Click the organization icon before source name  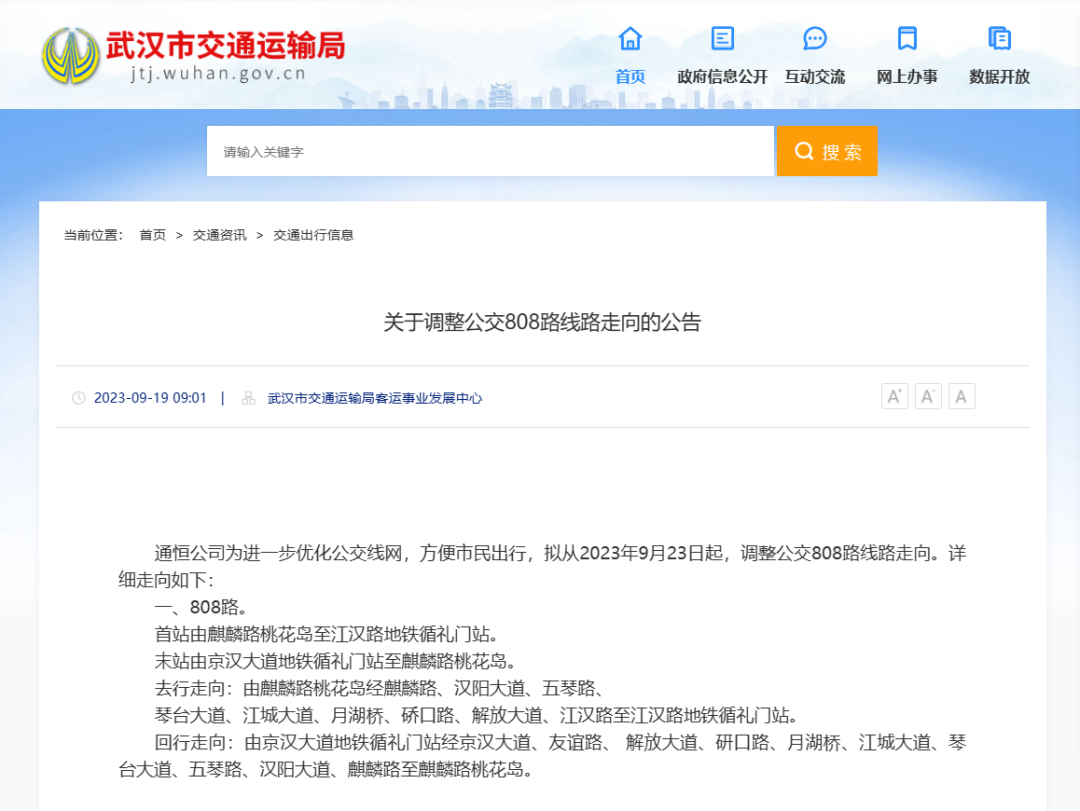tap(248, 398)
